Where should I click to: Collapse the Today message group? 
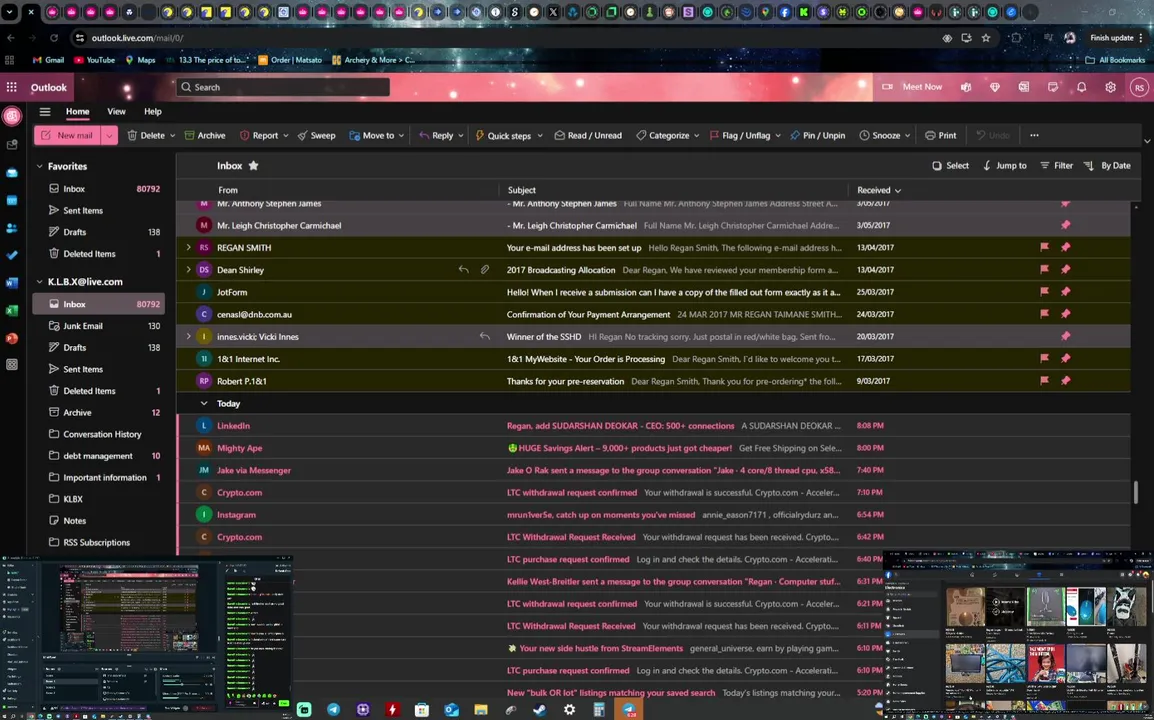[x=204, y=403]
